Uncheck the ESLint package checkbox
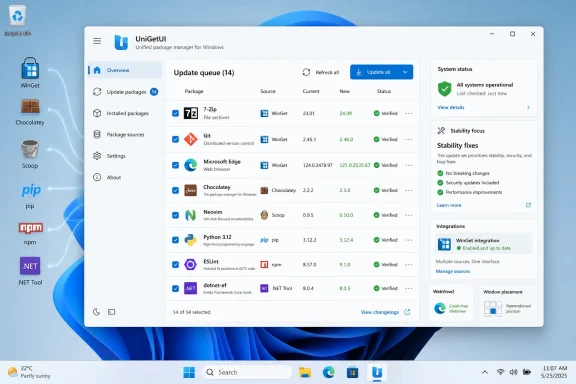The width and height of the screenshot is (576, 384). (176, 264)
